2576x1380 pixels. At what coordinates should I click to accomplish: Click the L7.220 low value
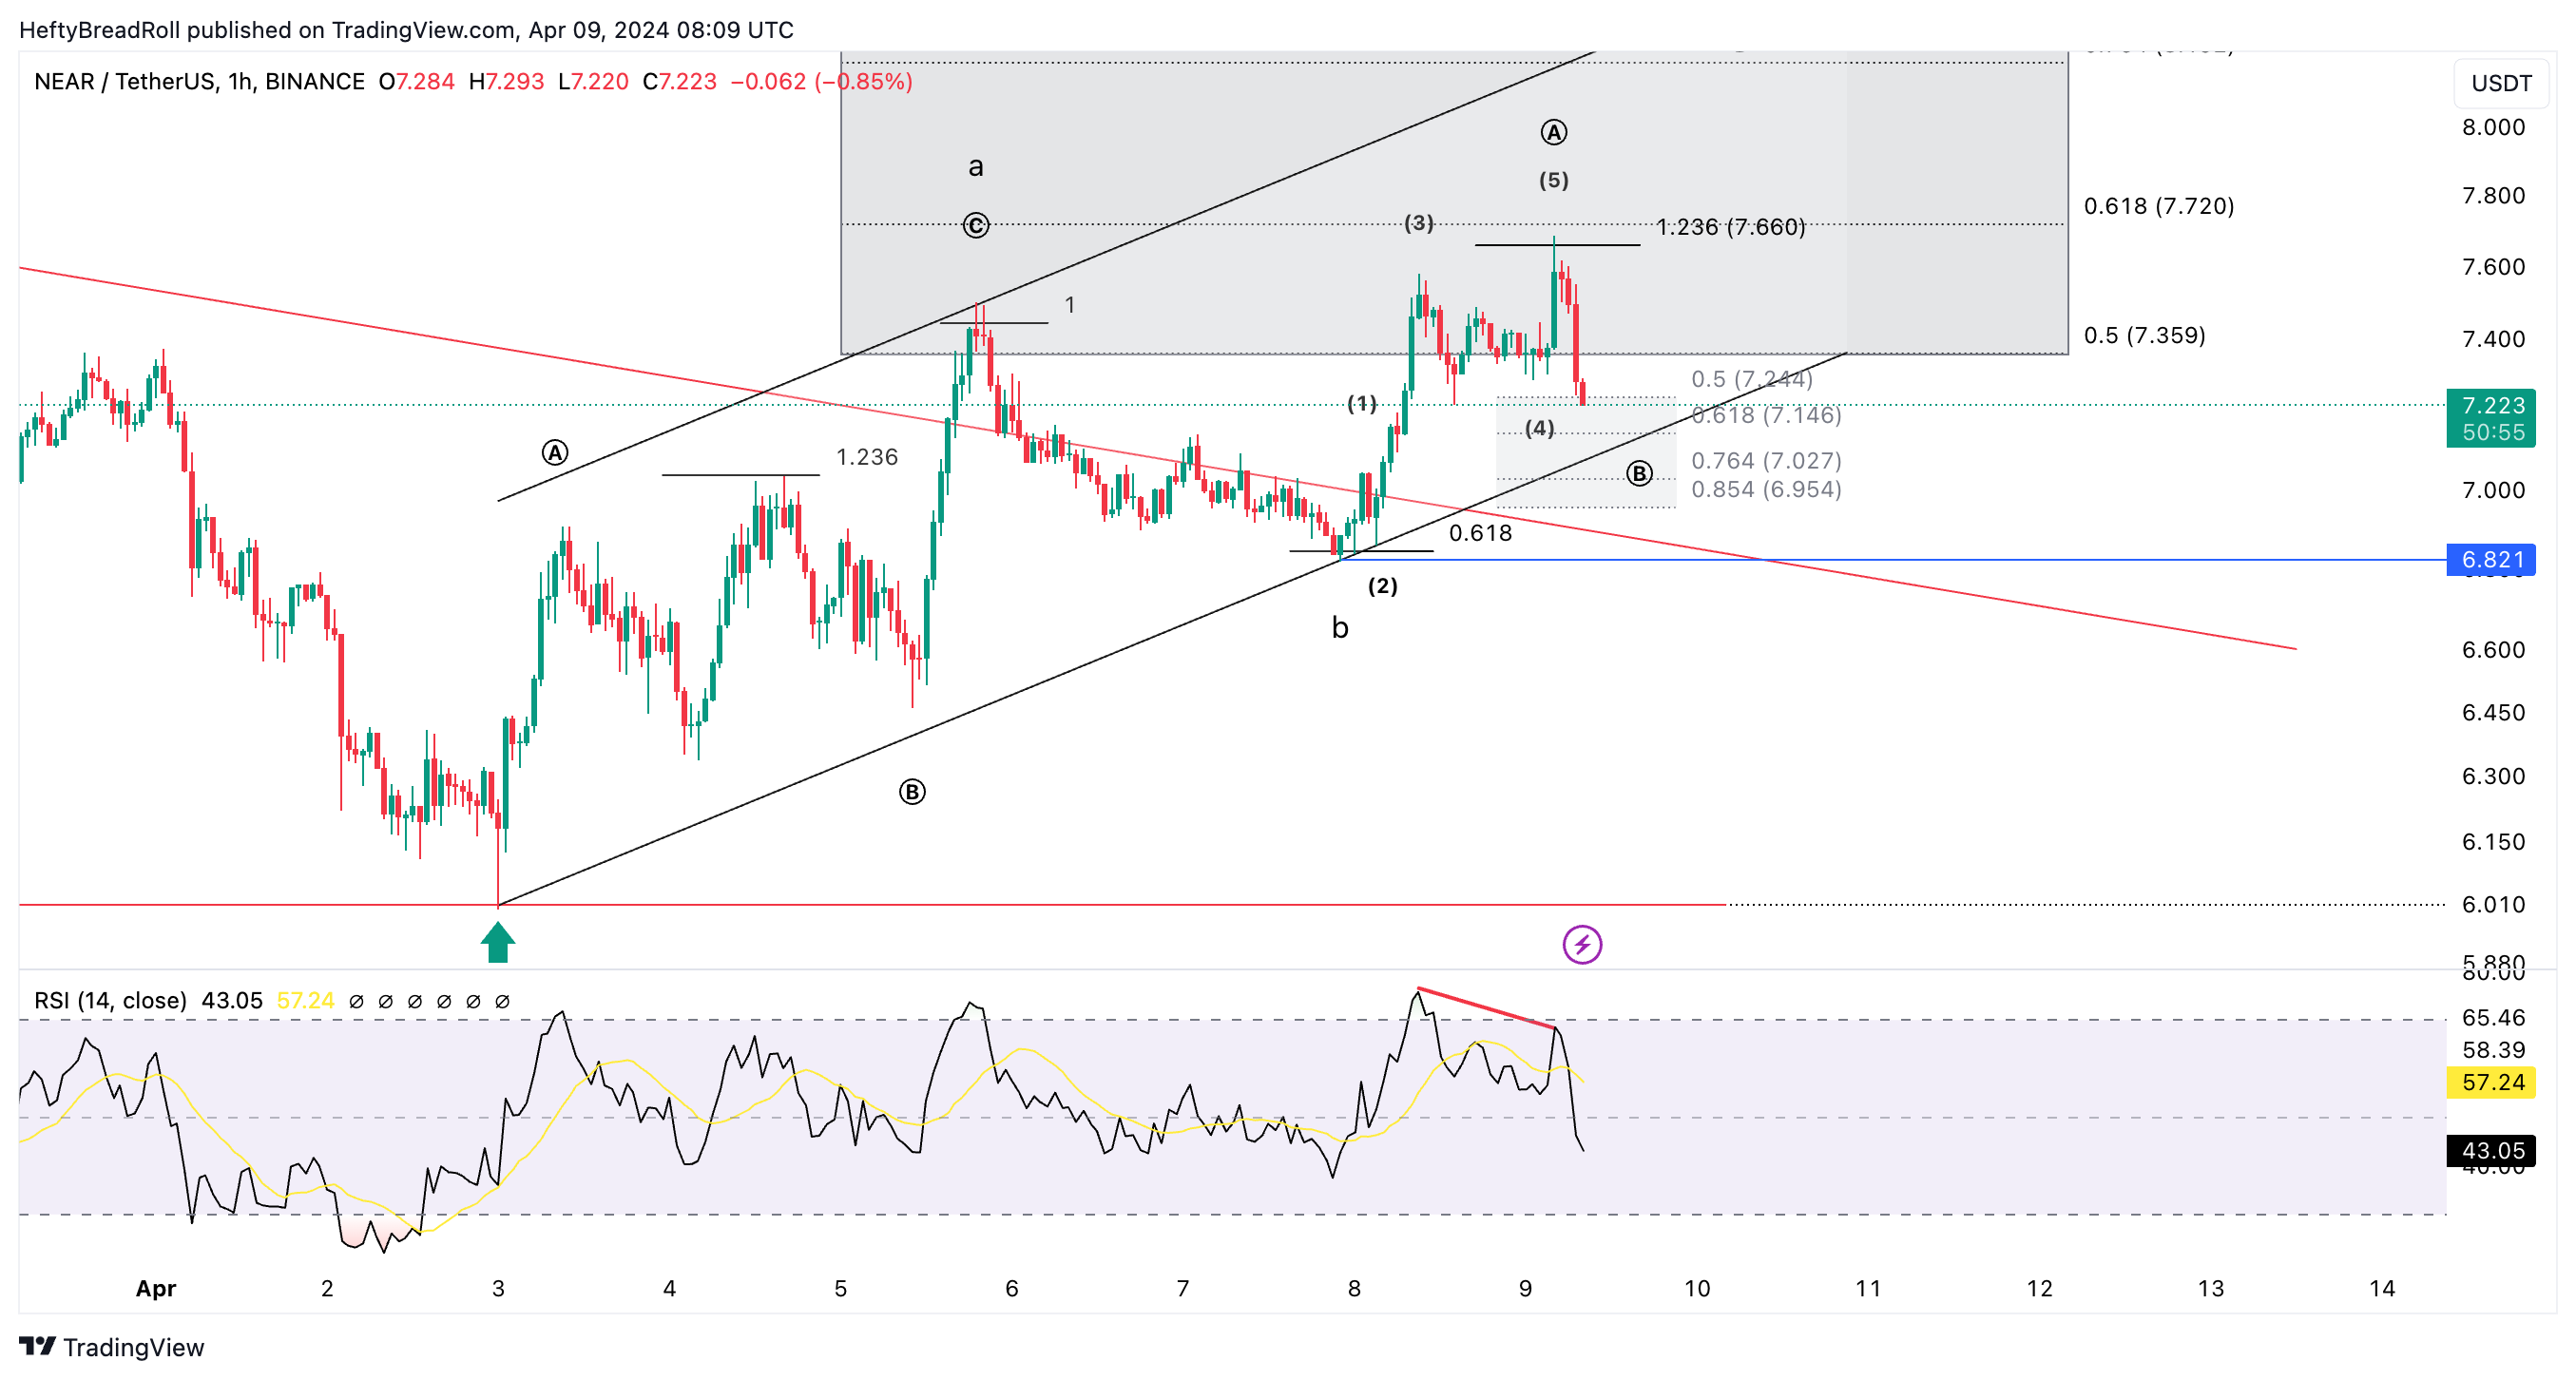pos(593,81)
